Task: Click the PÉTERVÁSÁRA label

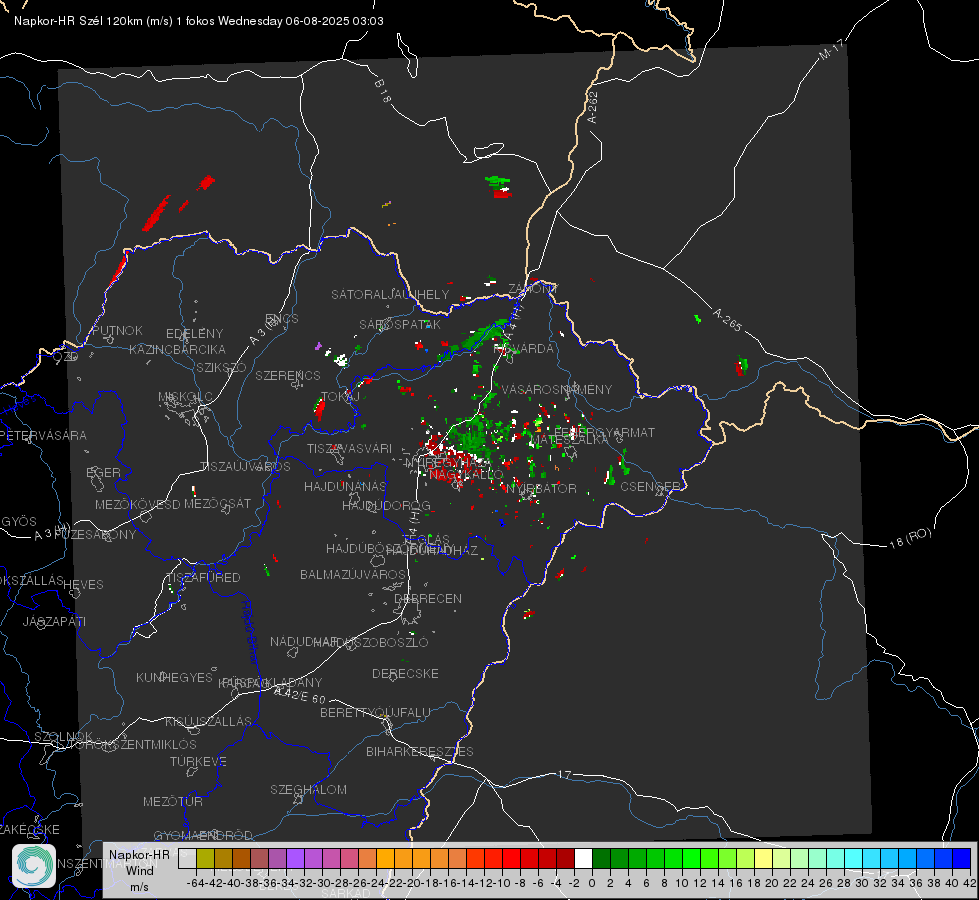Action: click(x=44, y=435)
